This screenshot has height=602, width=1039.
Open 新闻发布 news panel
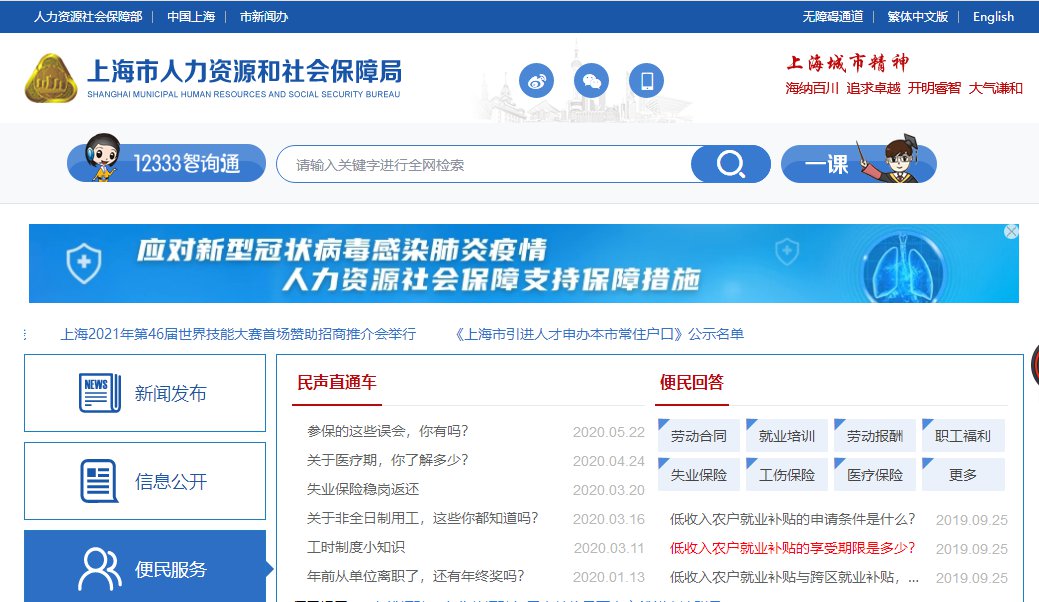145,393
